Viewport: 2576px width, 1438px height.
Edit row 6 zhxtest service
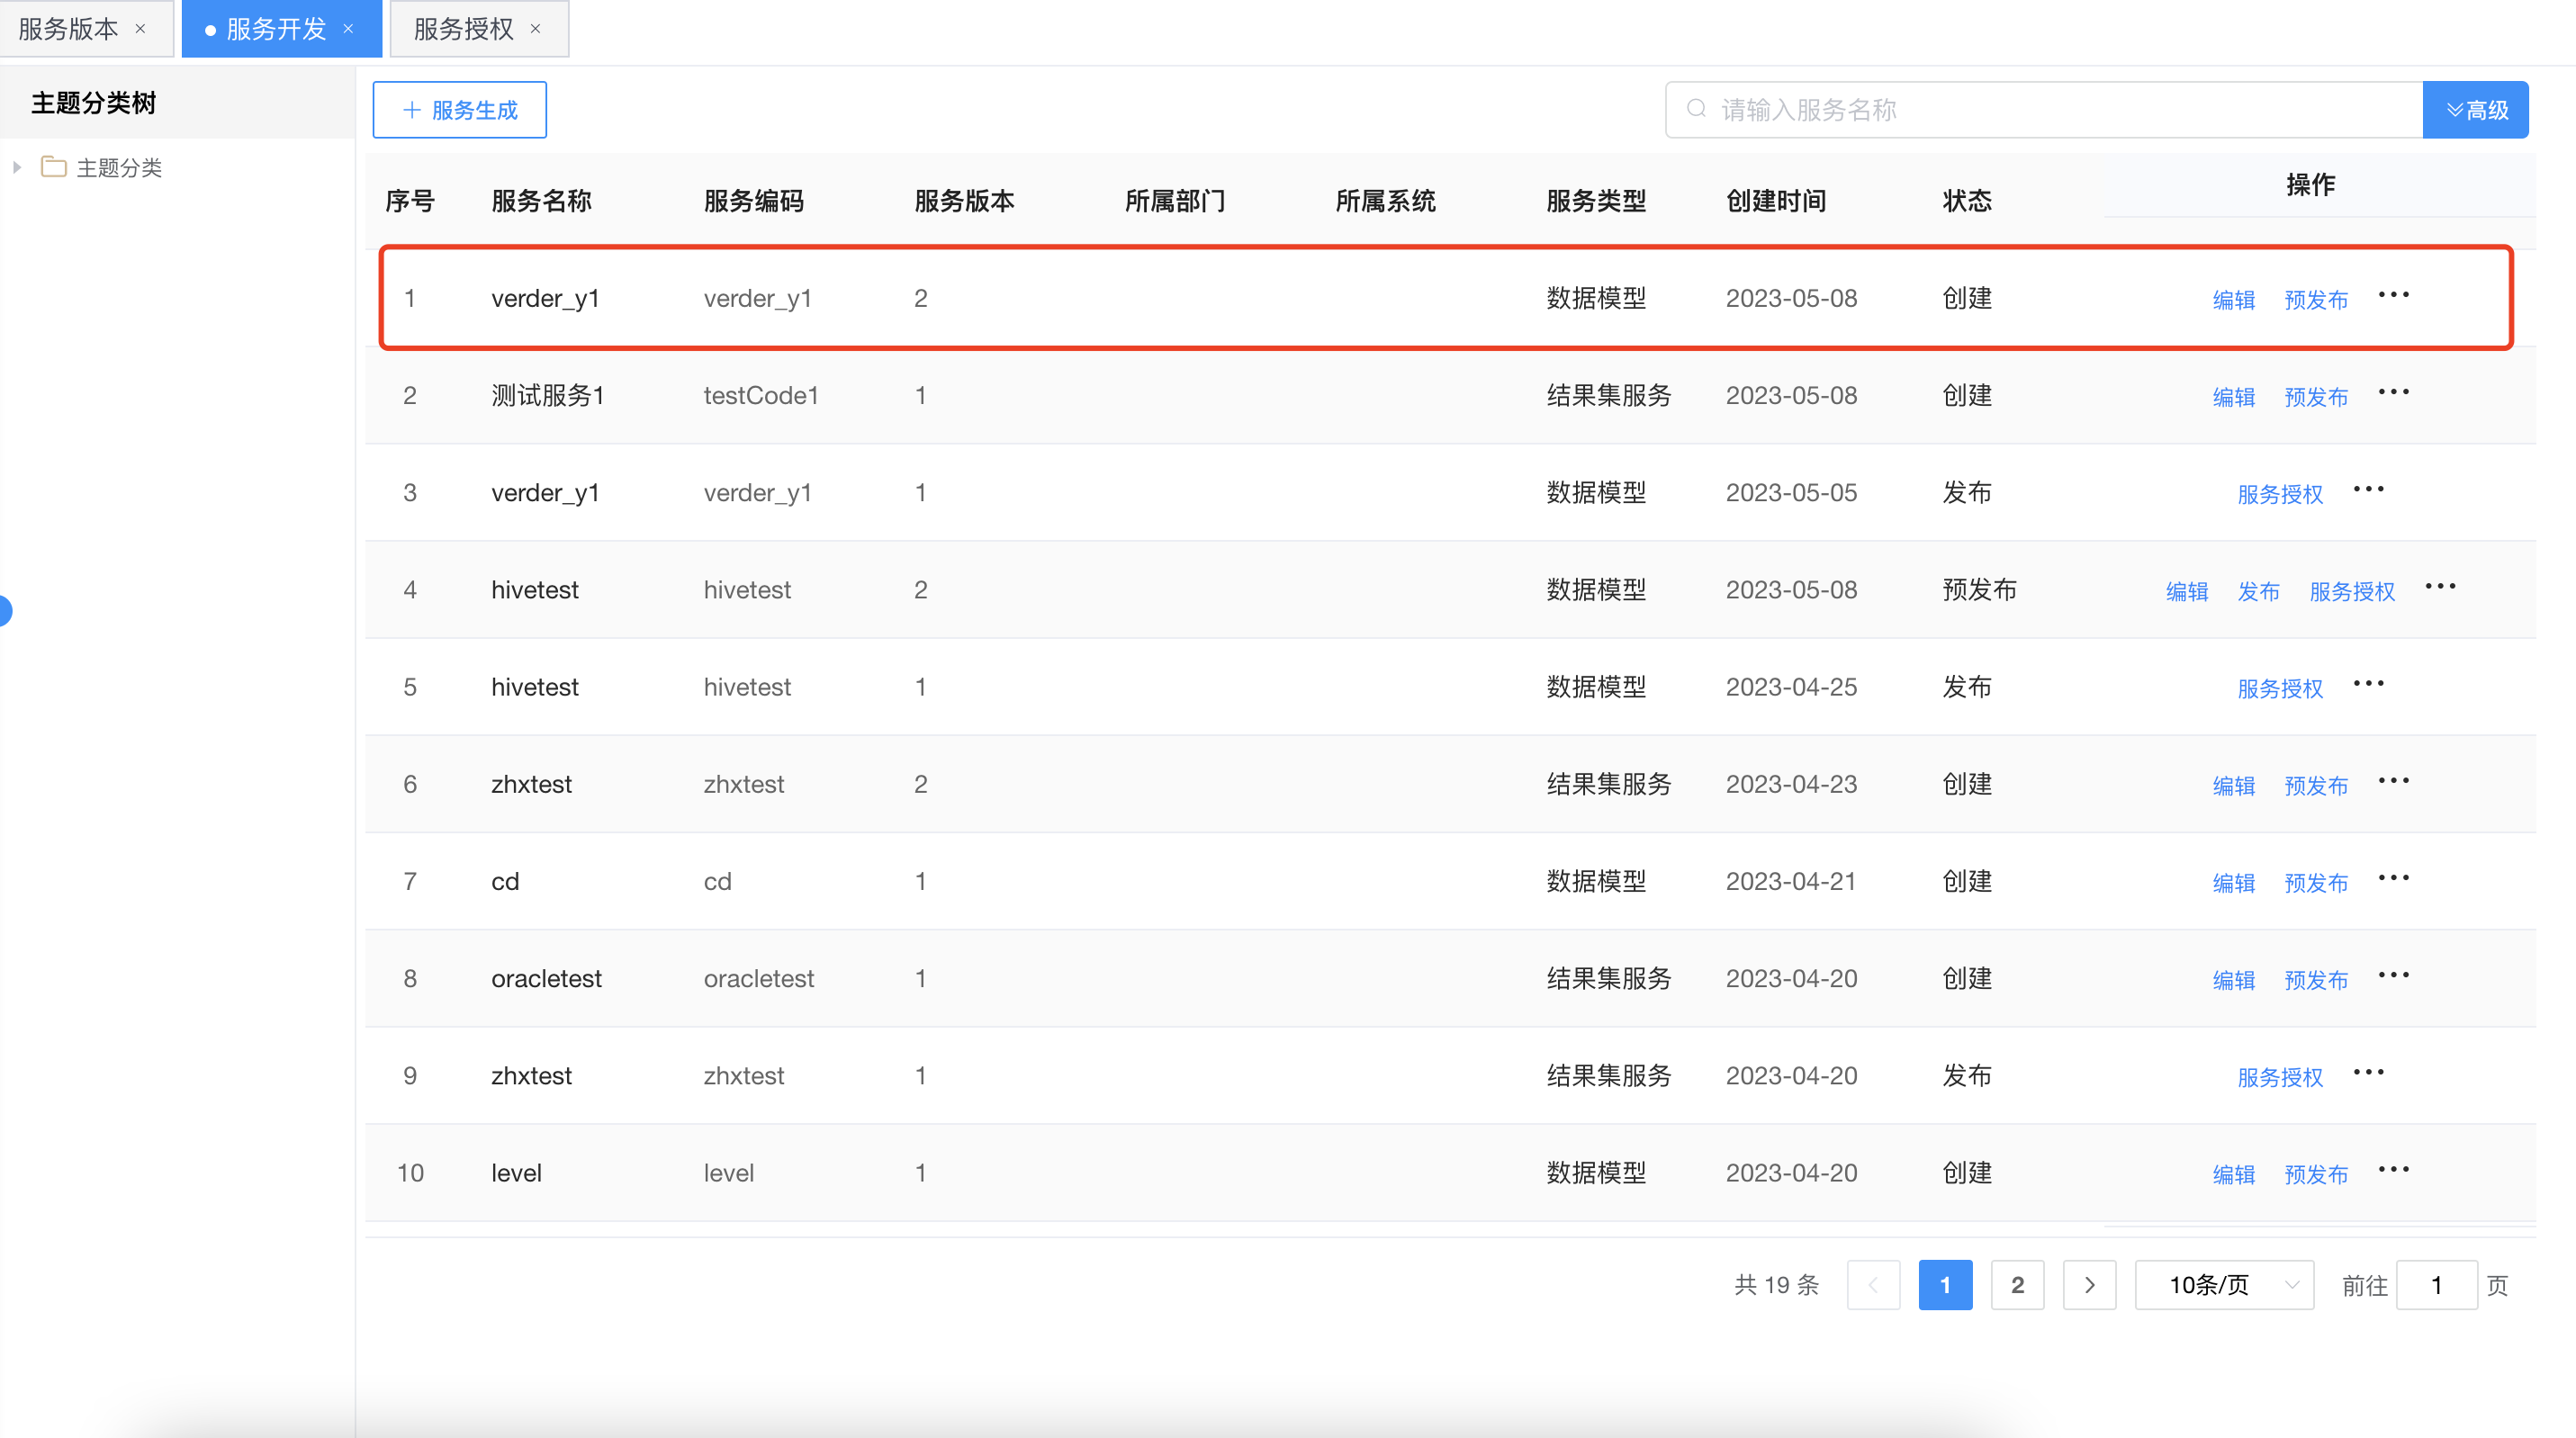(2233, 785)
